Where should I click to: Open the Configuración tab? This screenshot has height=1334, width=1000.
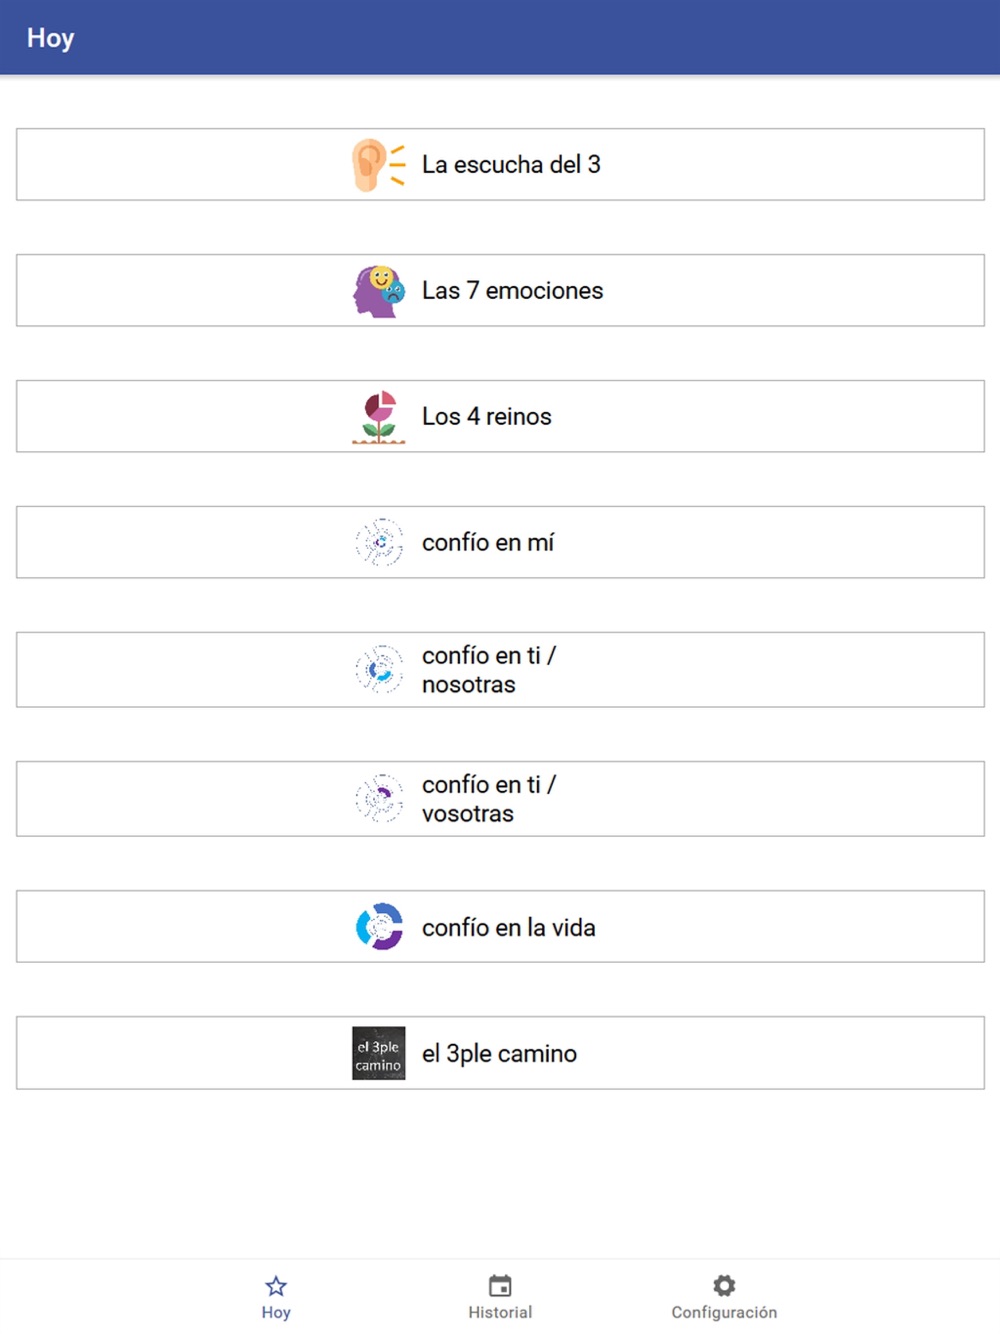tap(724, 1297)
